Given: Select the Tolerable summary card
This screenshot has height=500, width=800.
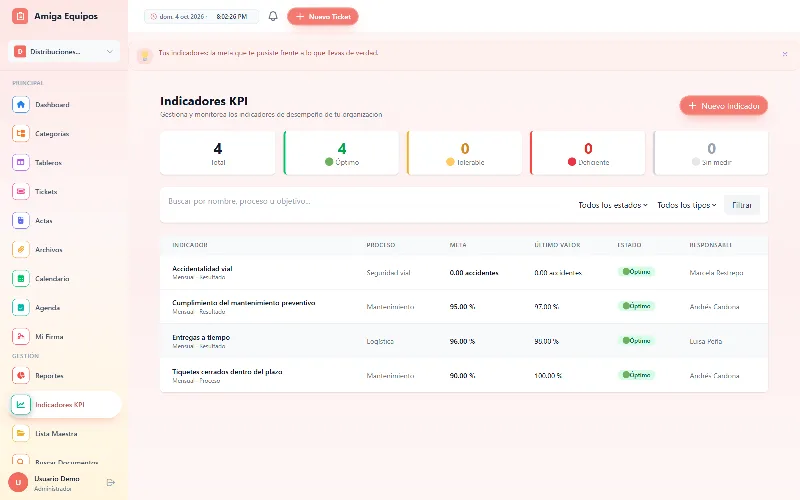Looking at the screenshot, I should [x=465, y=153].
